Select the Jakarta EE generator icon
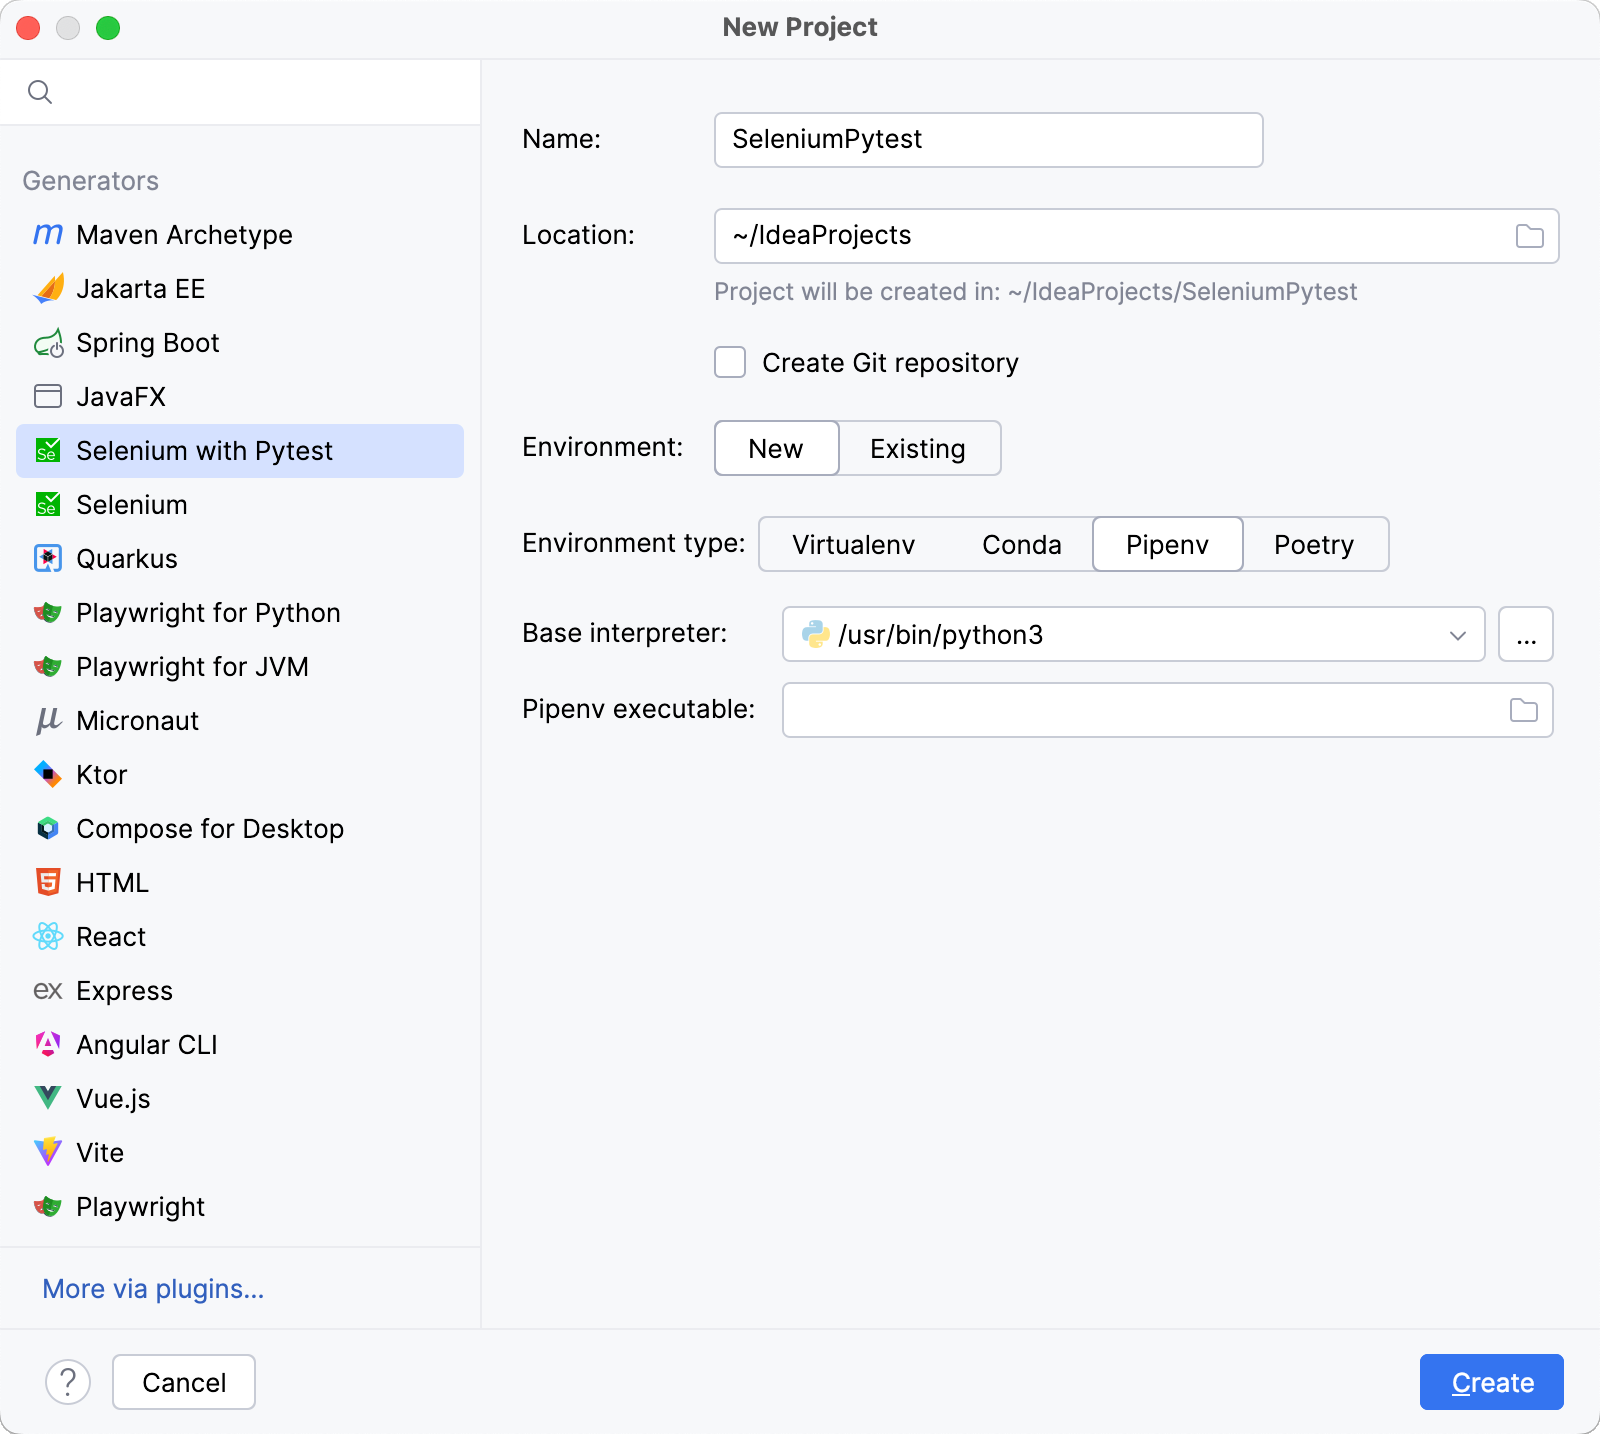This screenshot has width=1600, height=1434. 47,289
